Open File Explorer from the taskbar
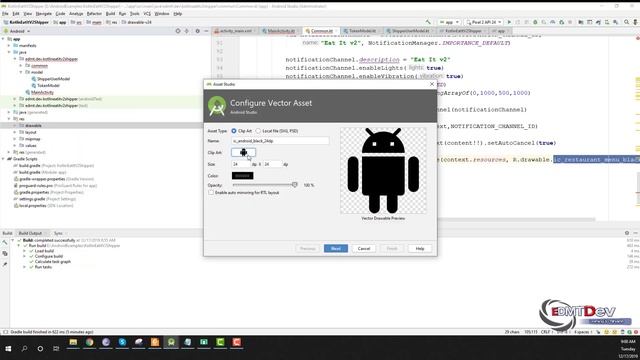This screenshot has height=360, width=640. (x=73, y=342)
